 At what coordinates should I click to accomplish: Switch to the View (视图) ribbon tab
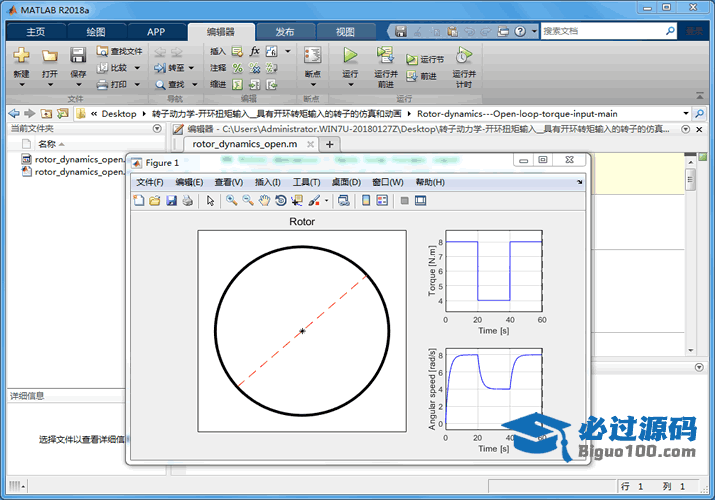(x=345, y=32)
